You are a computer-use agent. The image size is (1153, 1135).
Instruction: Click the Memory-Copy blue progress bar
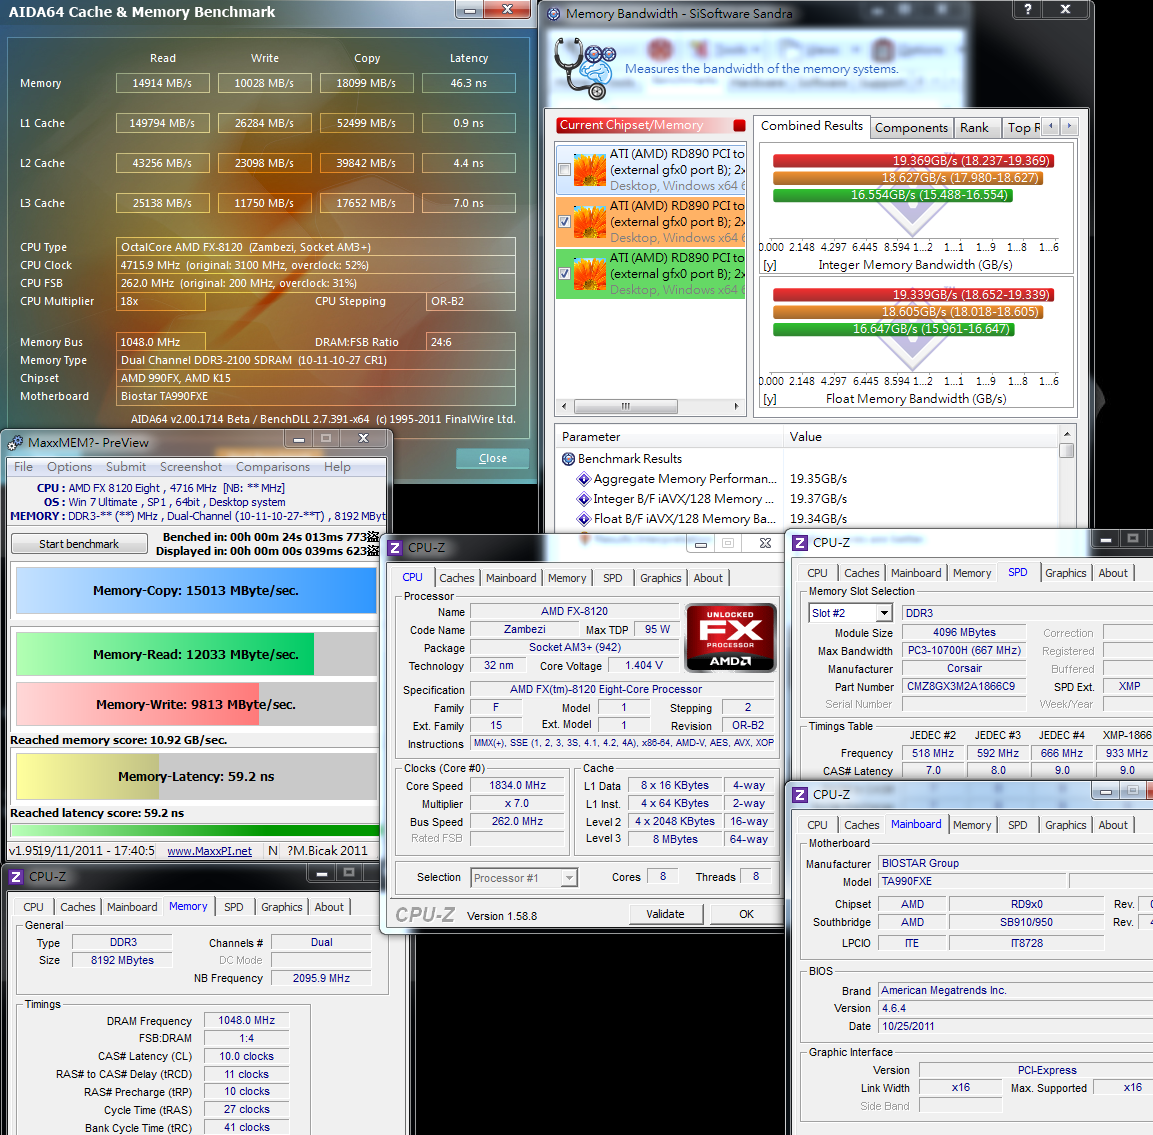(x=196, y=590)
